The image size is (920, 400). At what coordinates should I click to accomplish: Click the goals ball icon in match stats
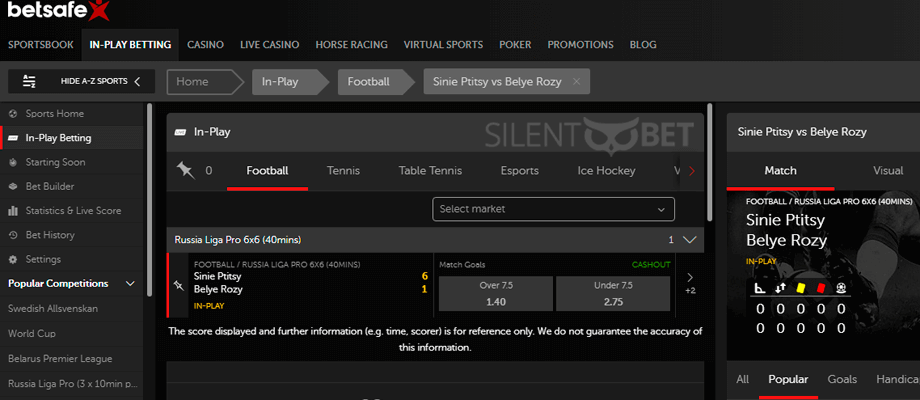click(841, 288)
